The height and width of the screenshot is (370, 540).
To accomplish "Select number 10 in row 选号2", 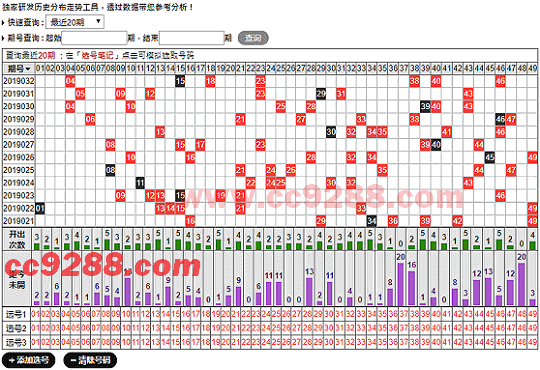I will pyautogui.click(x=126, y=328).
